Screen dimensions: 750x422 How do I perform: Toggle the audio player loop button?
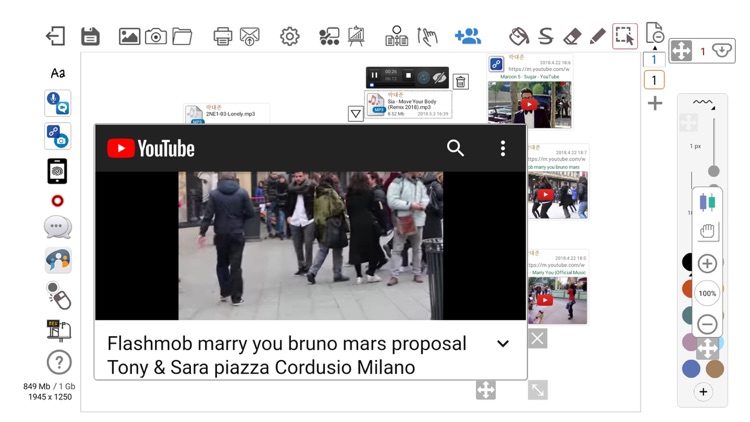pos(423,77)
